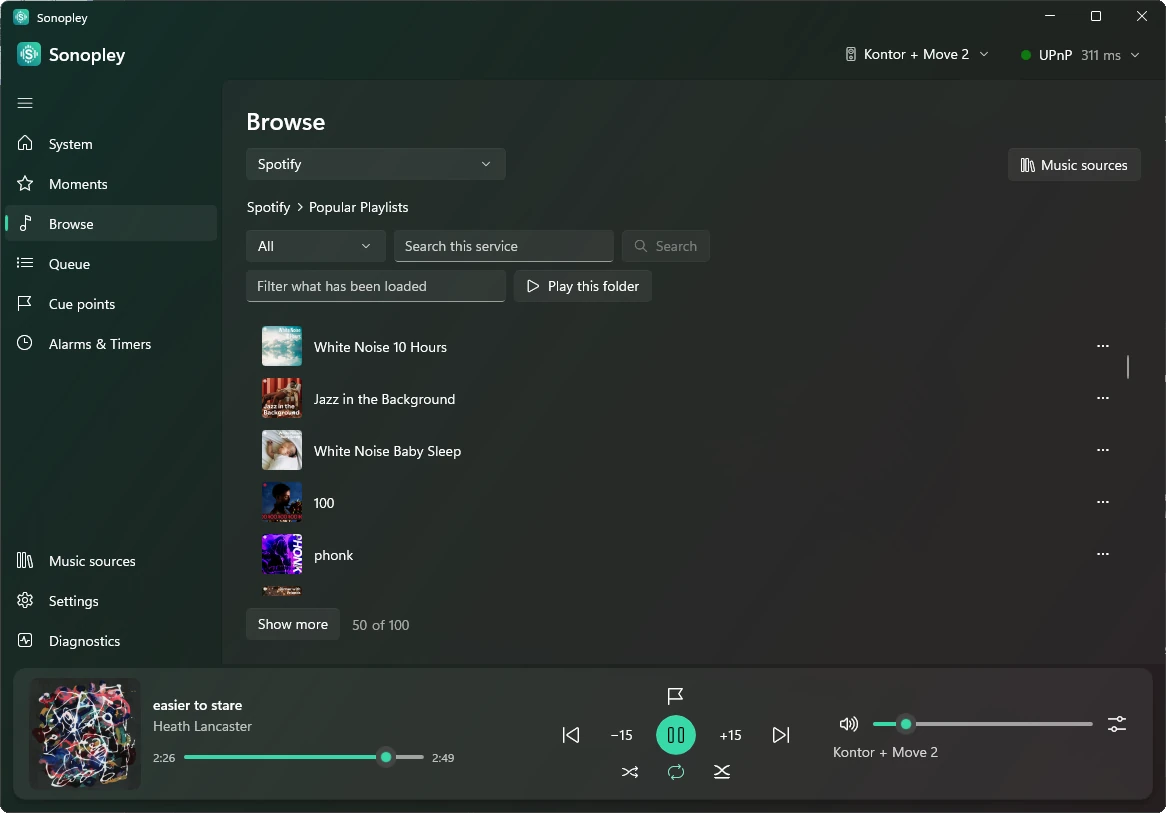This screenshot has height=813, width=1166.
Task: Click Kontor + Move 2 label under volume
Action: [x=885, y=752]
